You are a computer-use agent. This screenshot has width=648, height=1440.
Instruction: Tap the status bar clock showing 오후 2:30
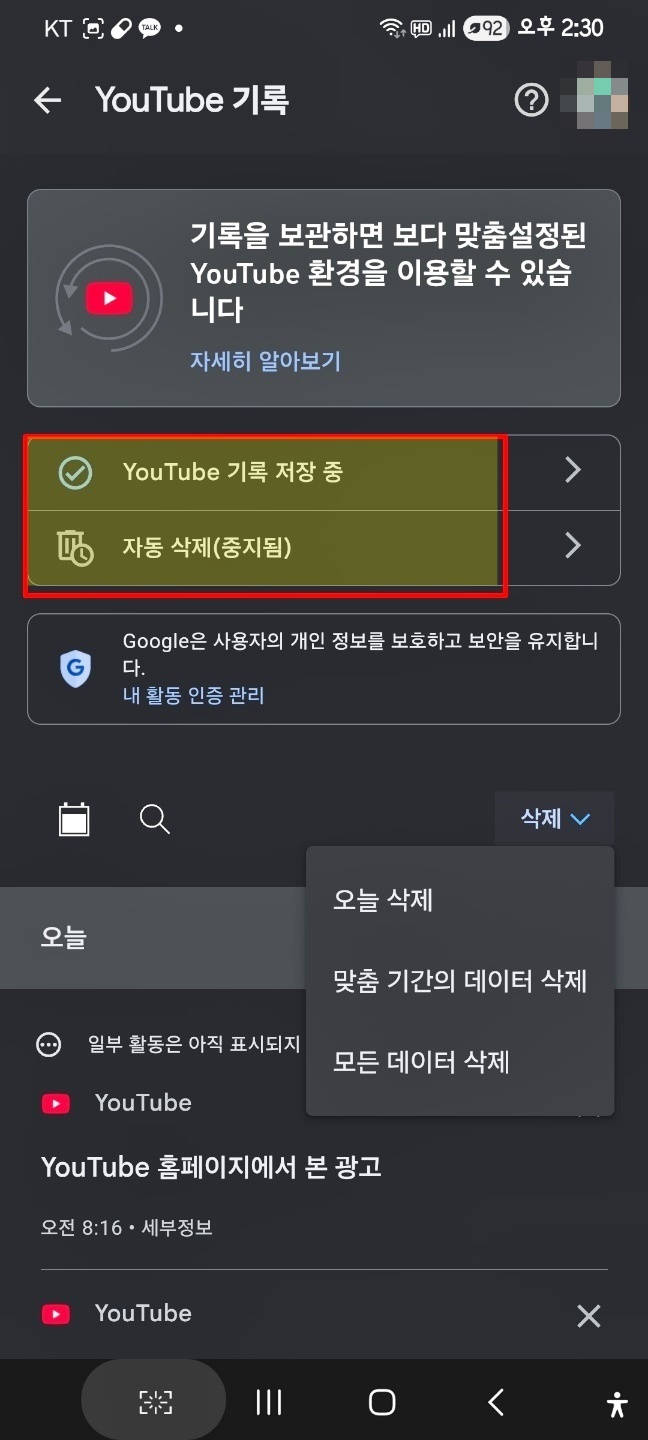coord(561,28)
